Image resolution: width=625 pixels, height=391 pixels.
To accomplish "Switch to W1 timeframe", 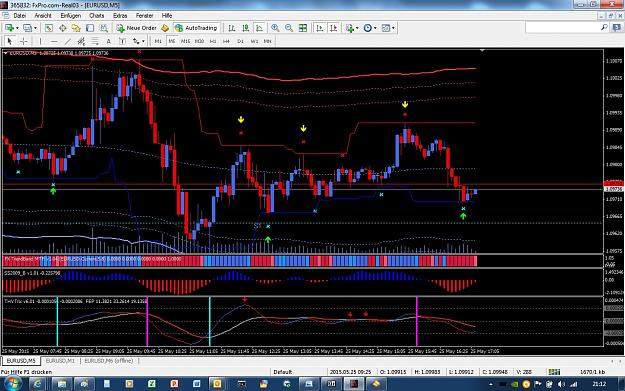I will (x=254, y=41).
